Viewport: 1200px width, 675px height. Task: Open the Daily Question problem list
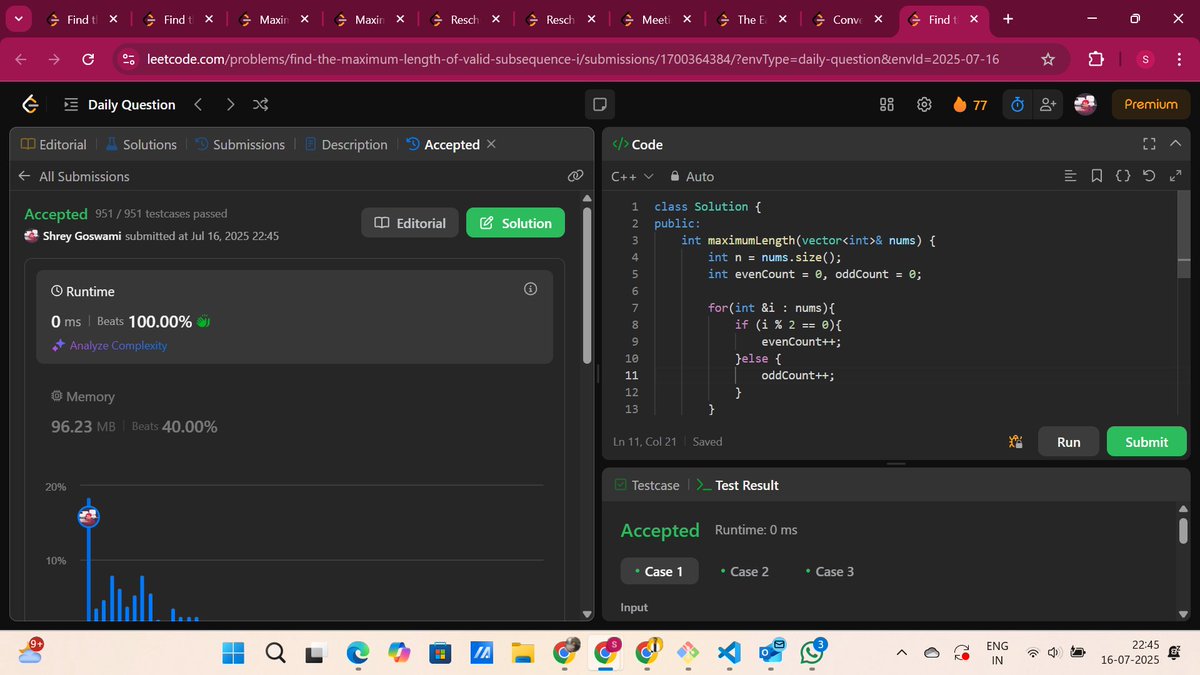pos(120,104)
